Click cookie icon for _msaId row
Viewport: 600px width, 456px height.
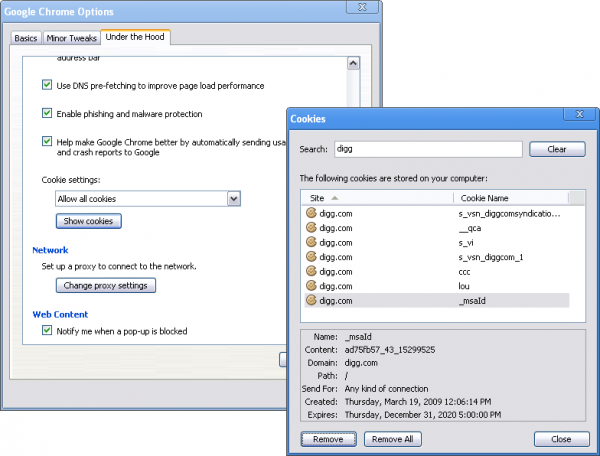(311, 300)
